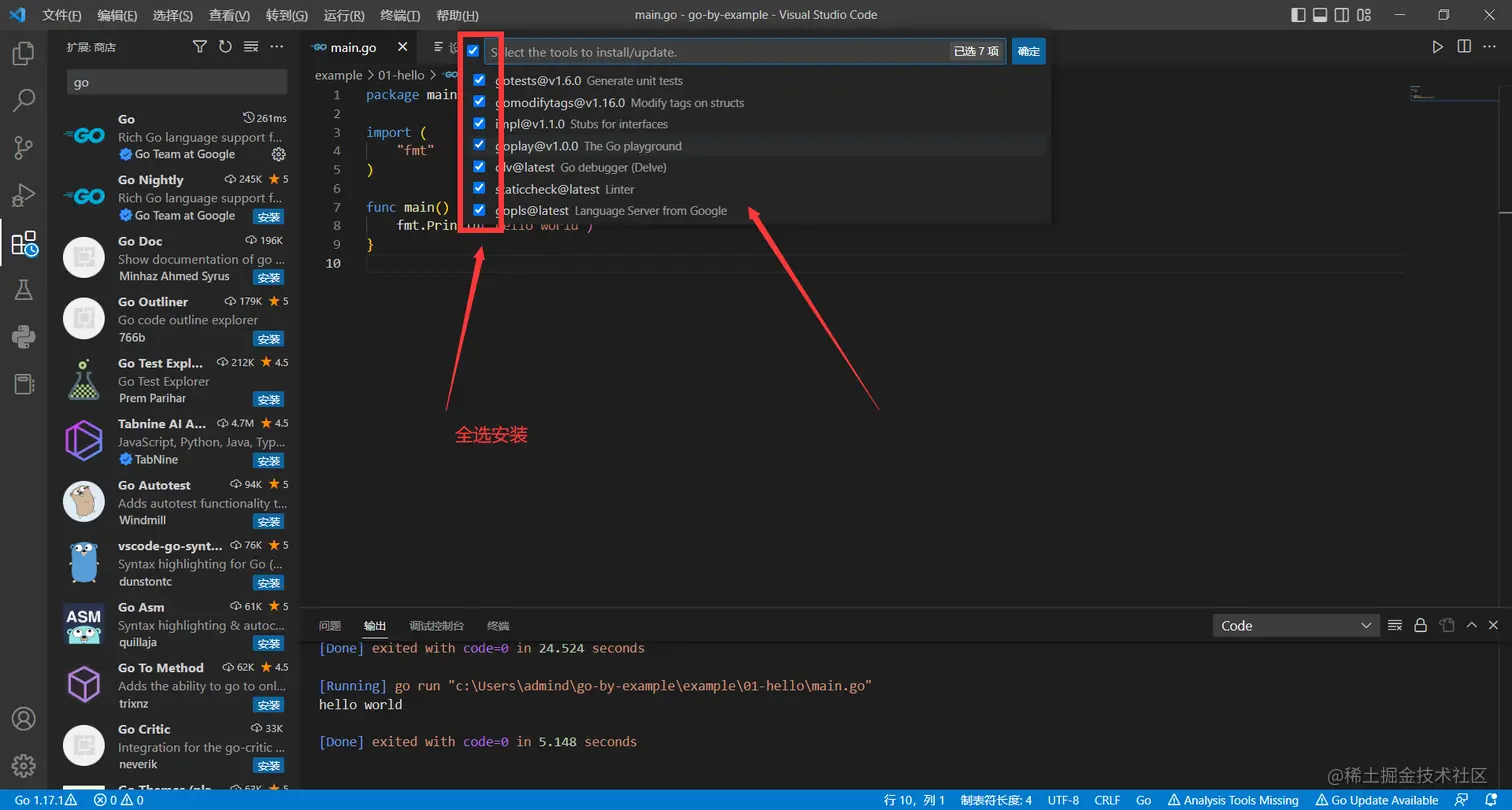Click Go Update Available in status bar
1512x810 pixels.
click(1377, 800)
